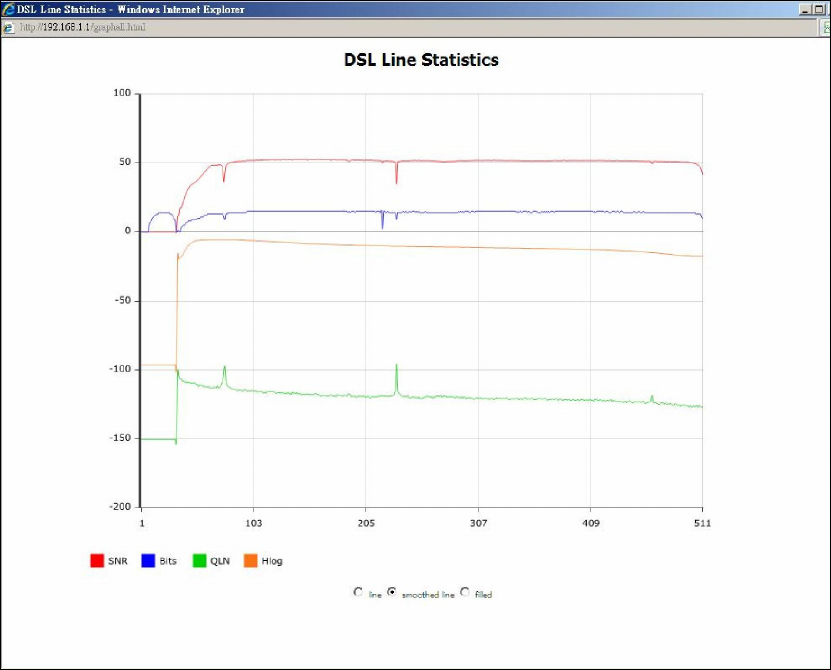Click the y-axis label 0
This screenshot has height=670, width=831.
tap(128, 231)
